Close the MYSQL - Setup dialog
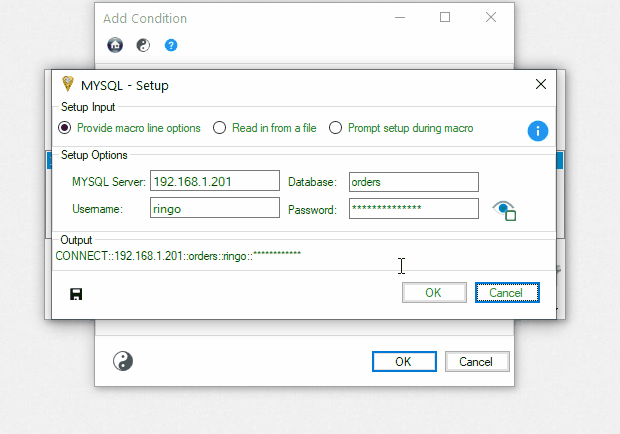620x434 pixels. [541, 85]
